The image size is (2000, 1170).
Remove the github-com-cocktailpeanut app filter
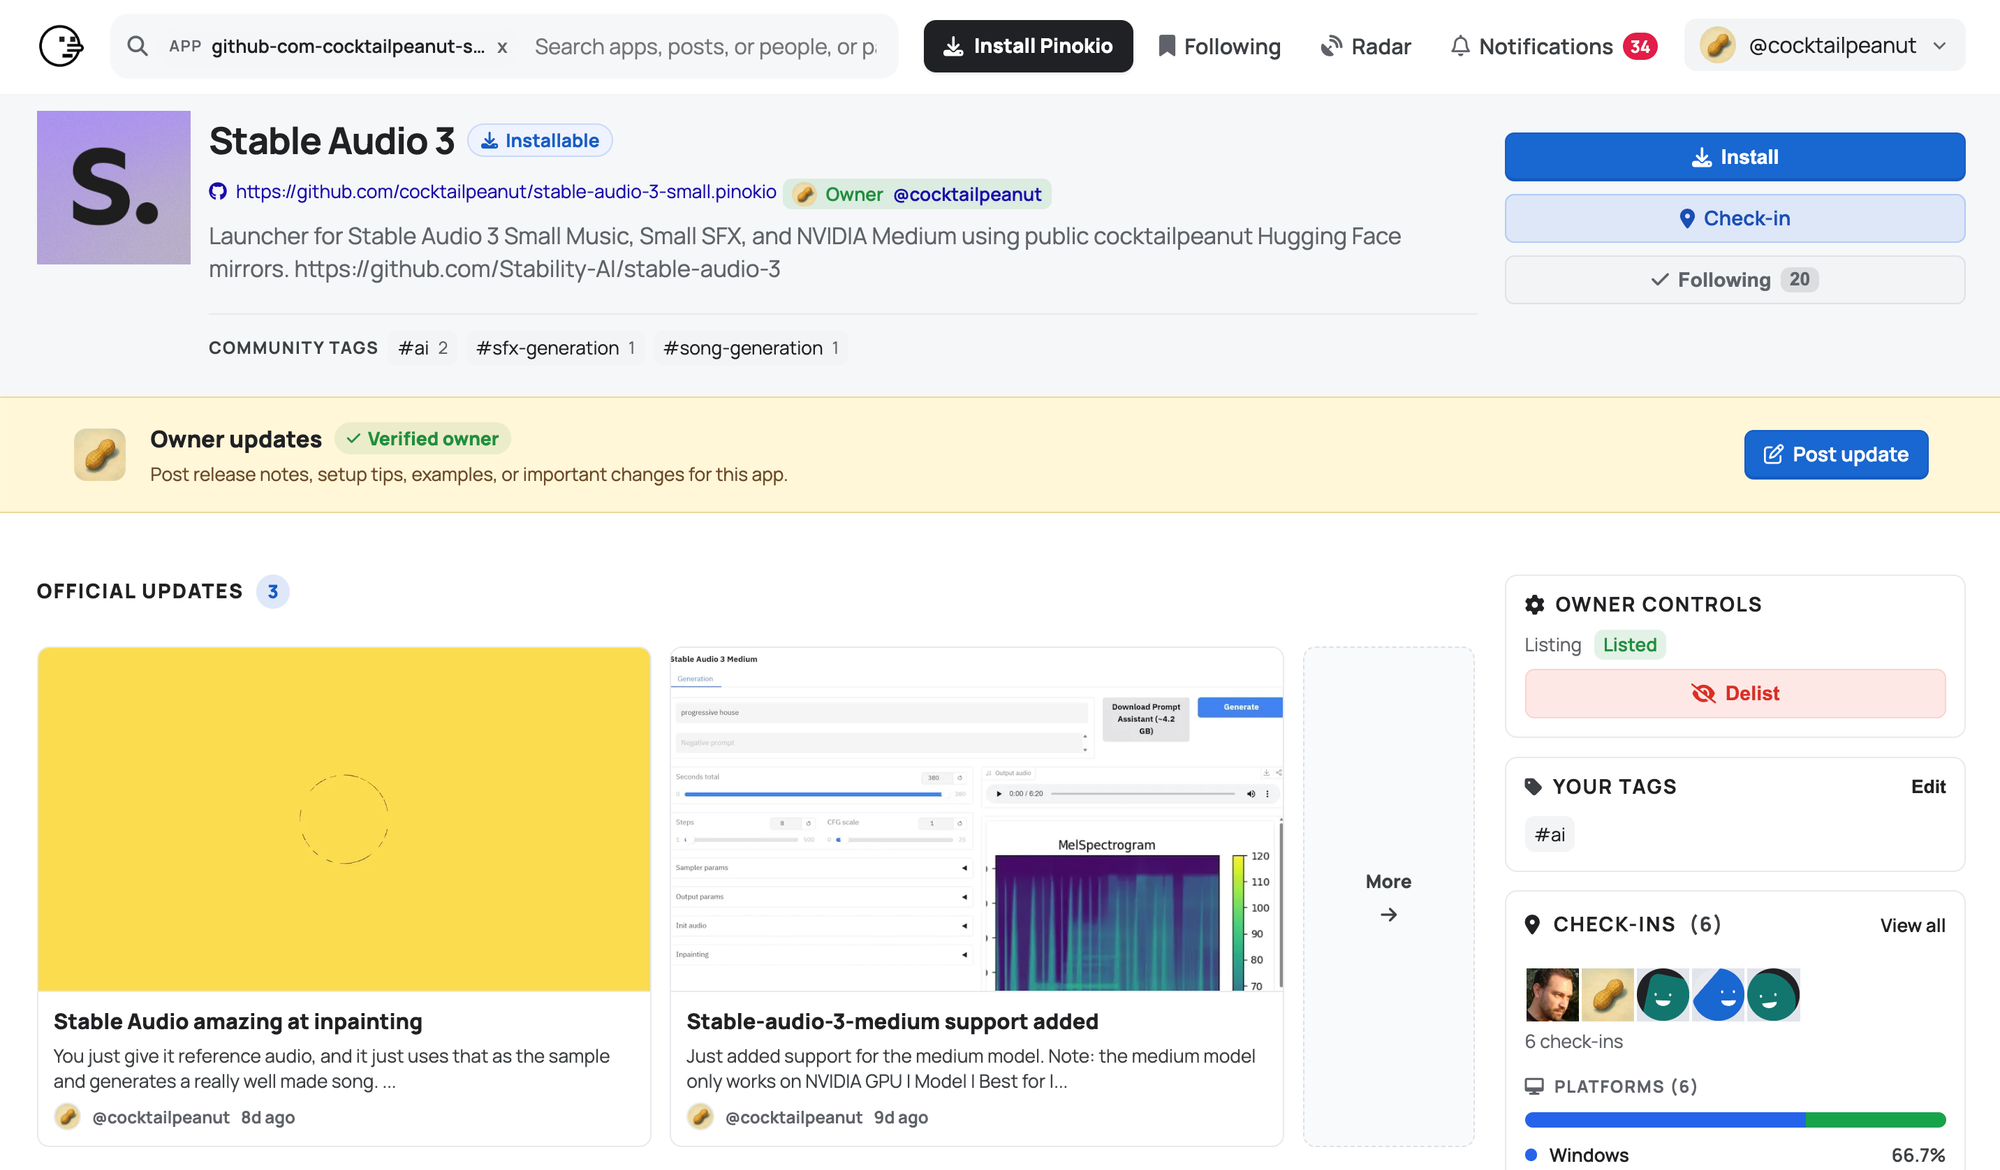click(x=502, y=47)
